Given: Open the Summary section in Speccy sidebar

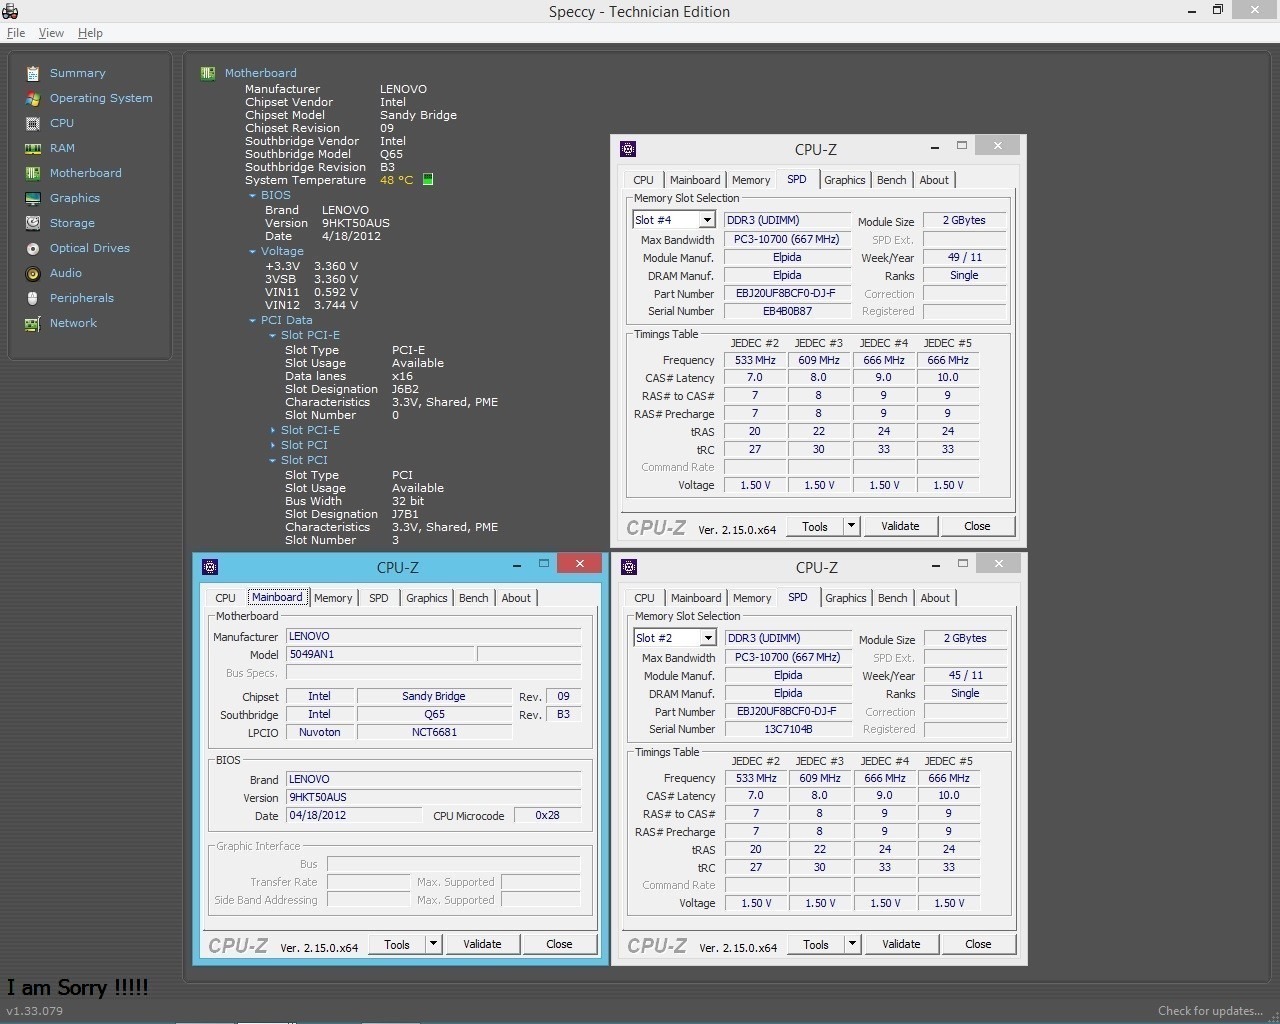Looking at the screenshot, I should point(77,73).
